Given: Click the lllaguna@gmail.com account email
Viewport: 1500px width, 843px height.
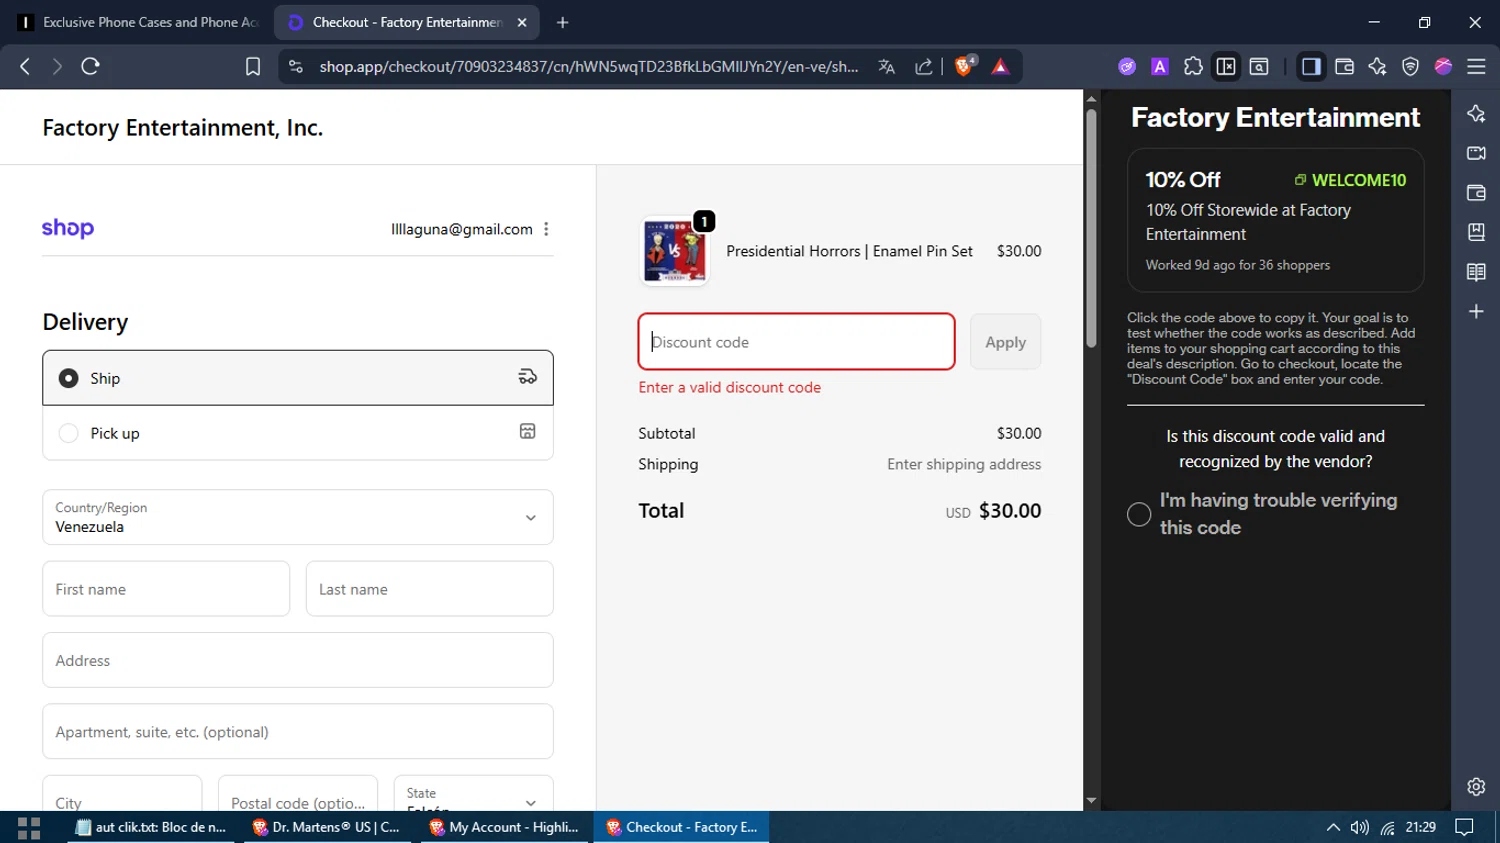Looking at the screenshot, I should pos(462,229).
